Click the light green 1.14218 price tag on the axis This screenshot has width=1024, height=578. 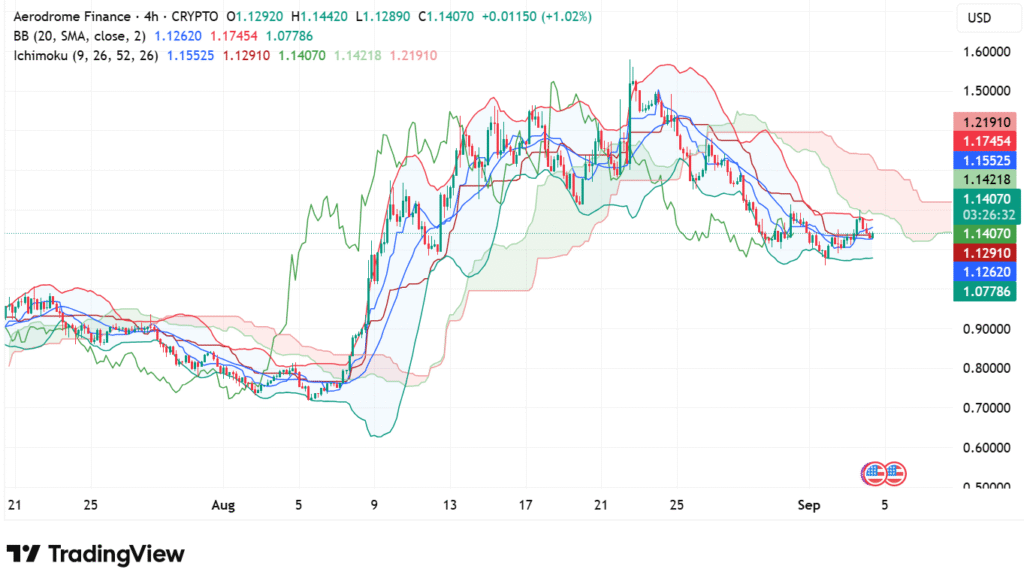click(985, 180)
